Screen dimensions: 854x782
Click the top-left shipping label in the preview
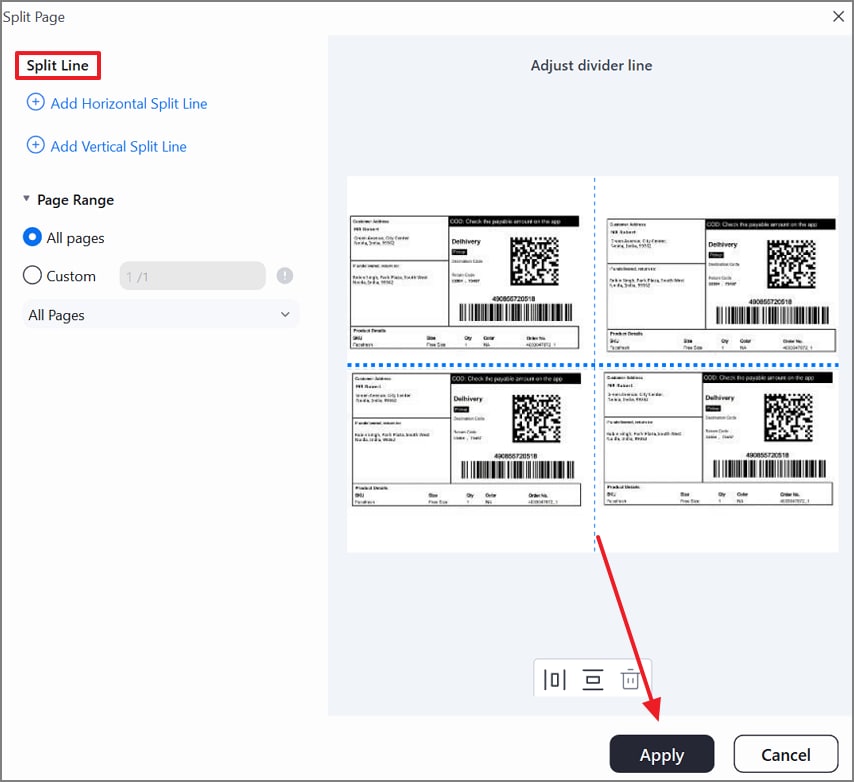point(465,282)
